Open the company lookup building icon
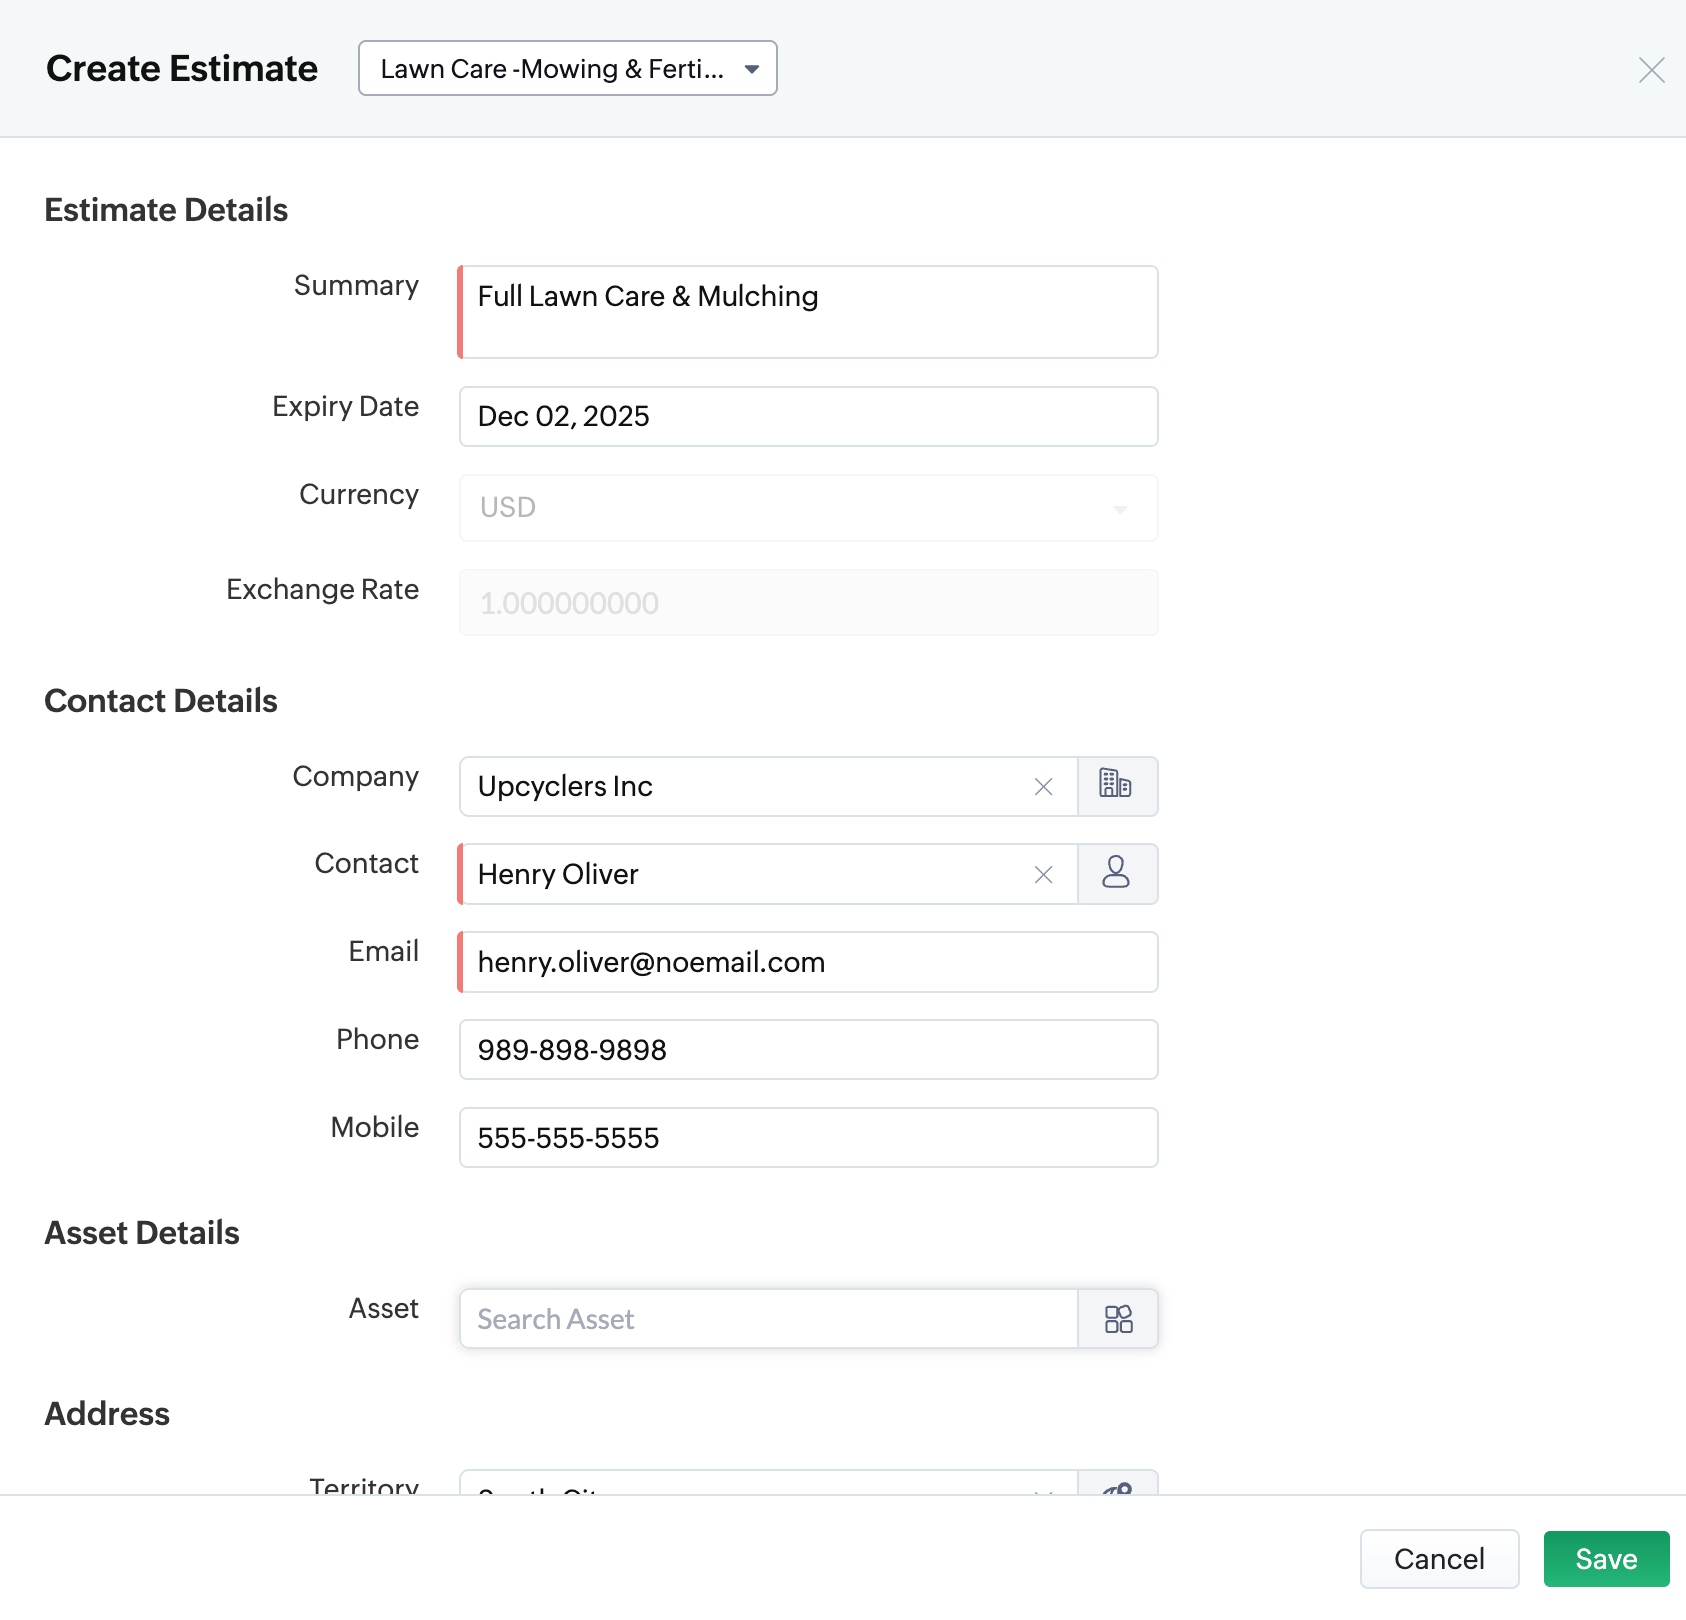This screenshot has height=1620, width=1686. (x=1117, y=786)
